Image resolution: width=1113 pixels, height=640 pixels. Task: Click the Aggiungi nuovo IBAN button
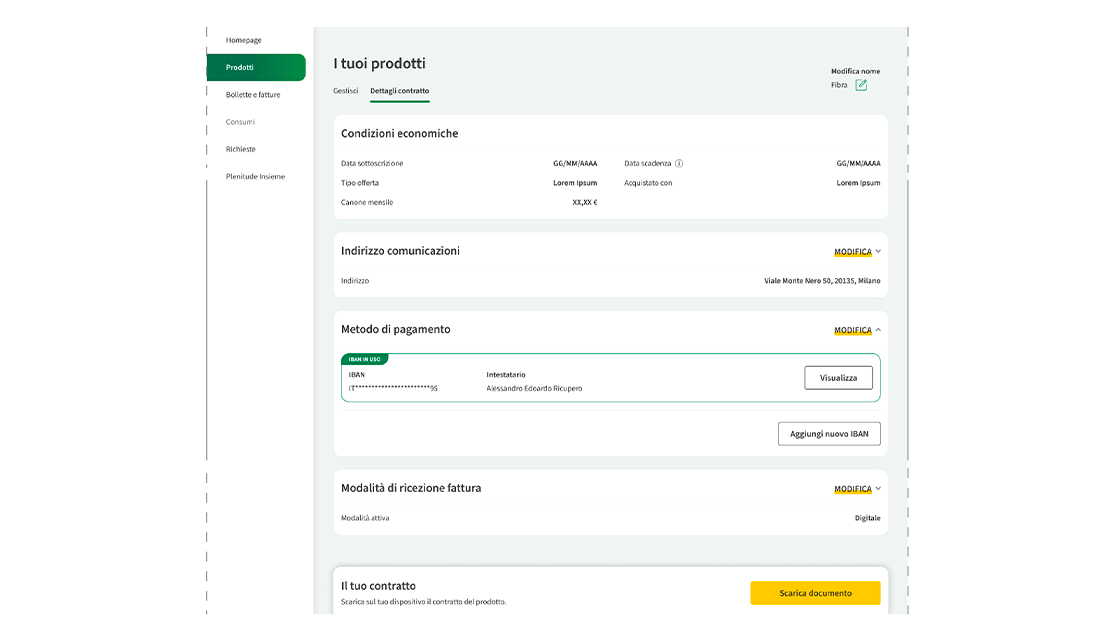(x=829, y=433)
